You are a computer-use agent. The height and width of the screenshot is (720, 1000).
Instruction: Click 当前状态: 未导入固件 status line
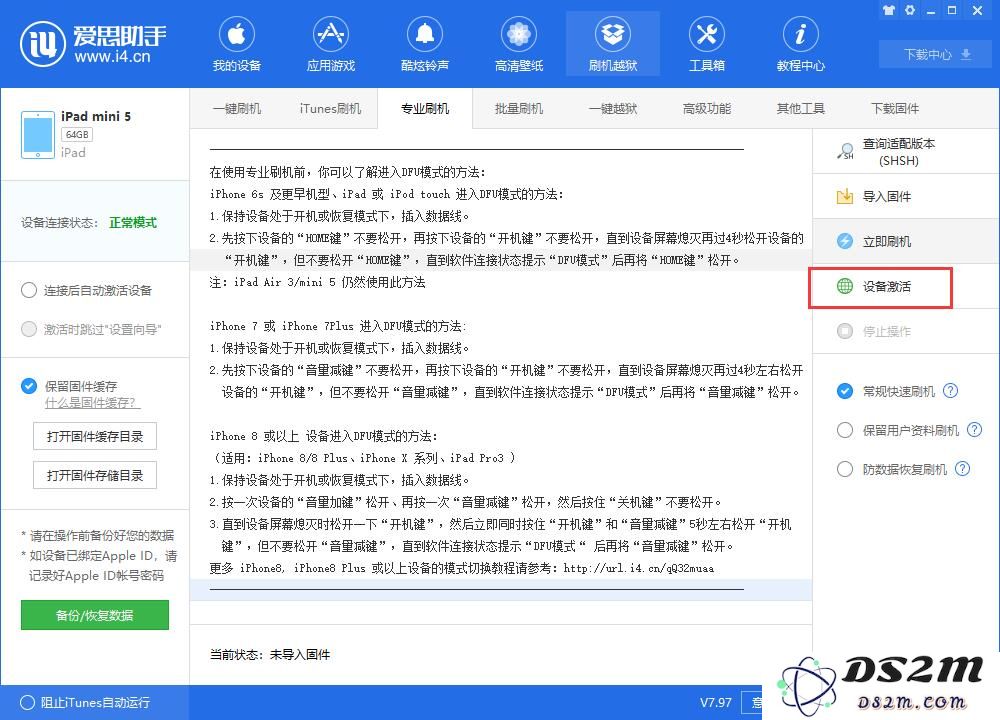(x=270, y=654)
